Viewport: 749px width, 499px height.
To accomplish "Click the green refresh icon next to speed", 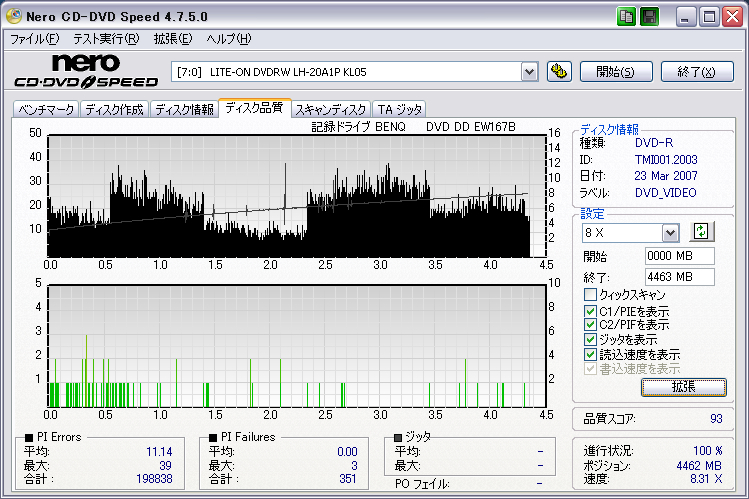I will tap(701, 232).
